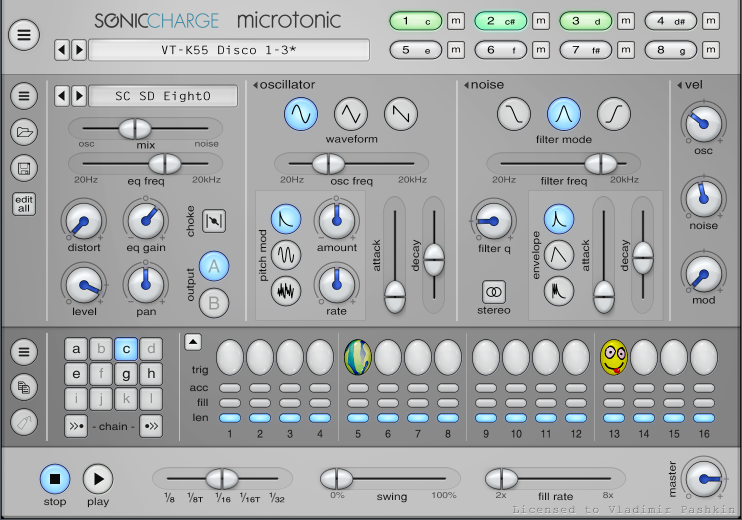
Task: Open the VT-K55 Disco 1-3 preset field
Action: coord(229,50)
